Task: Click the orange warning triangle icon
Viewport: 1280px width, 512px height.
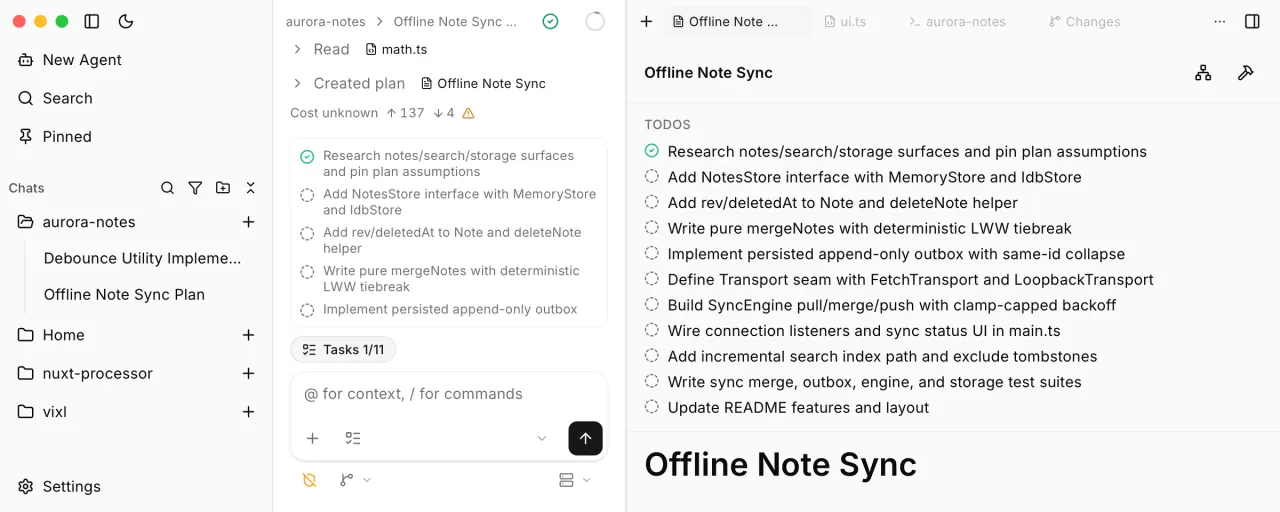Action: point(468,113)
